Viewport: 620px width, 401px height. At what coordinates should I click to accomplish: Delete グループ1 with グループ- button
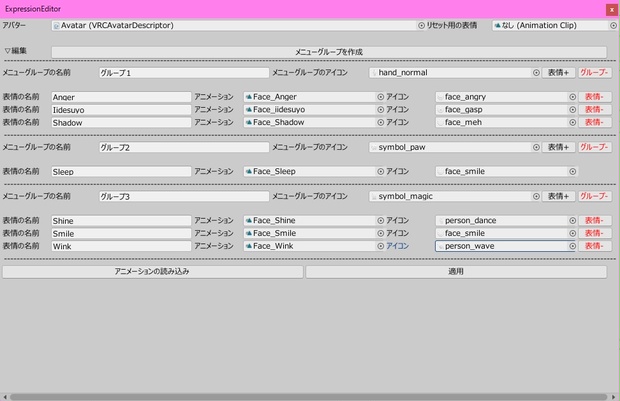595,73
